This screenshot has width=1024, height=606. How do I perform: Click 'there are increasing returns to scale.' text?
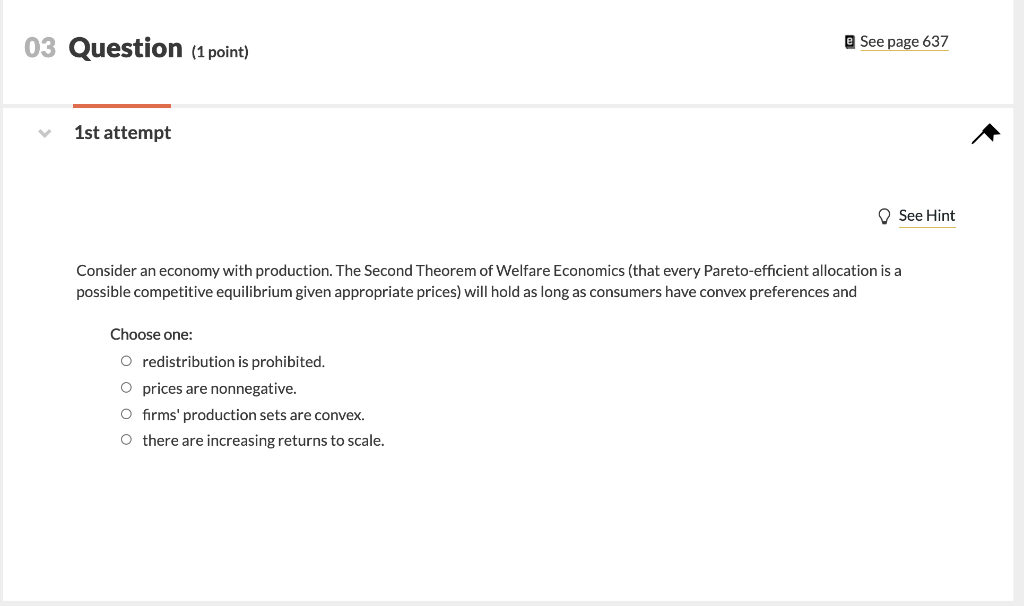click(x=263, y=441)
